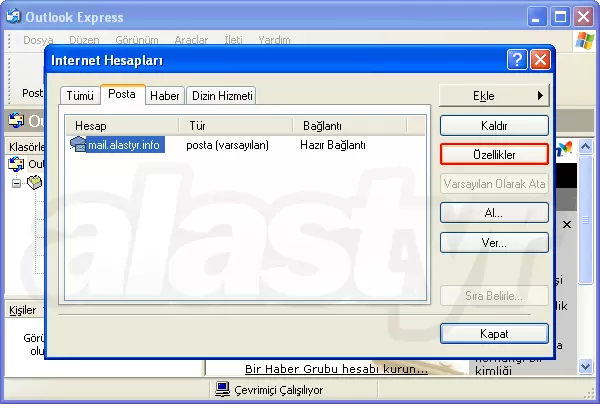
Task: Click the Özellikler button
Action: (x=494, y=155)
